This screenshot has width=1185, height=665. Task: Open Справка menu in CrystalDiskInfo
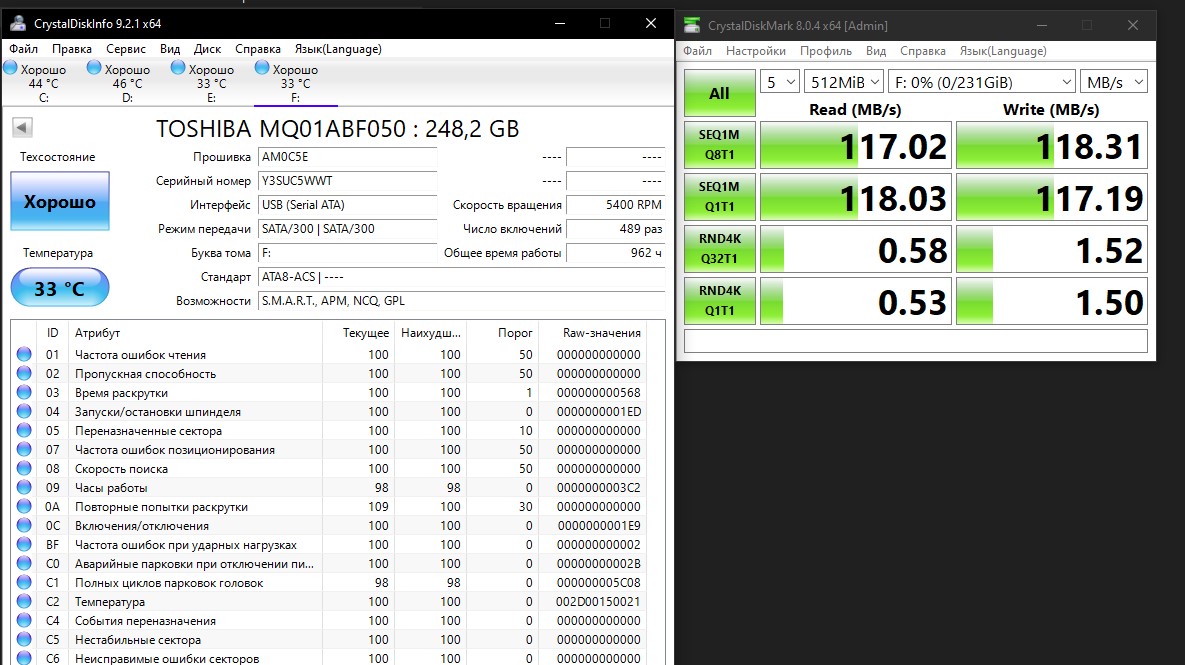click(x=258, y=48)
